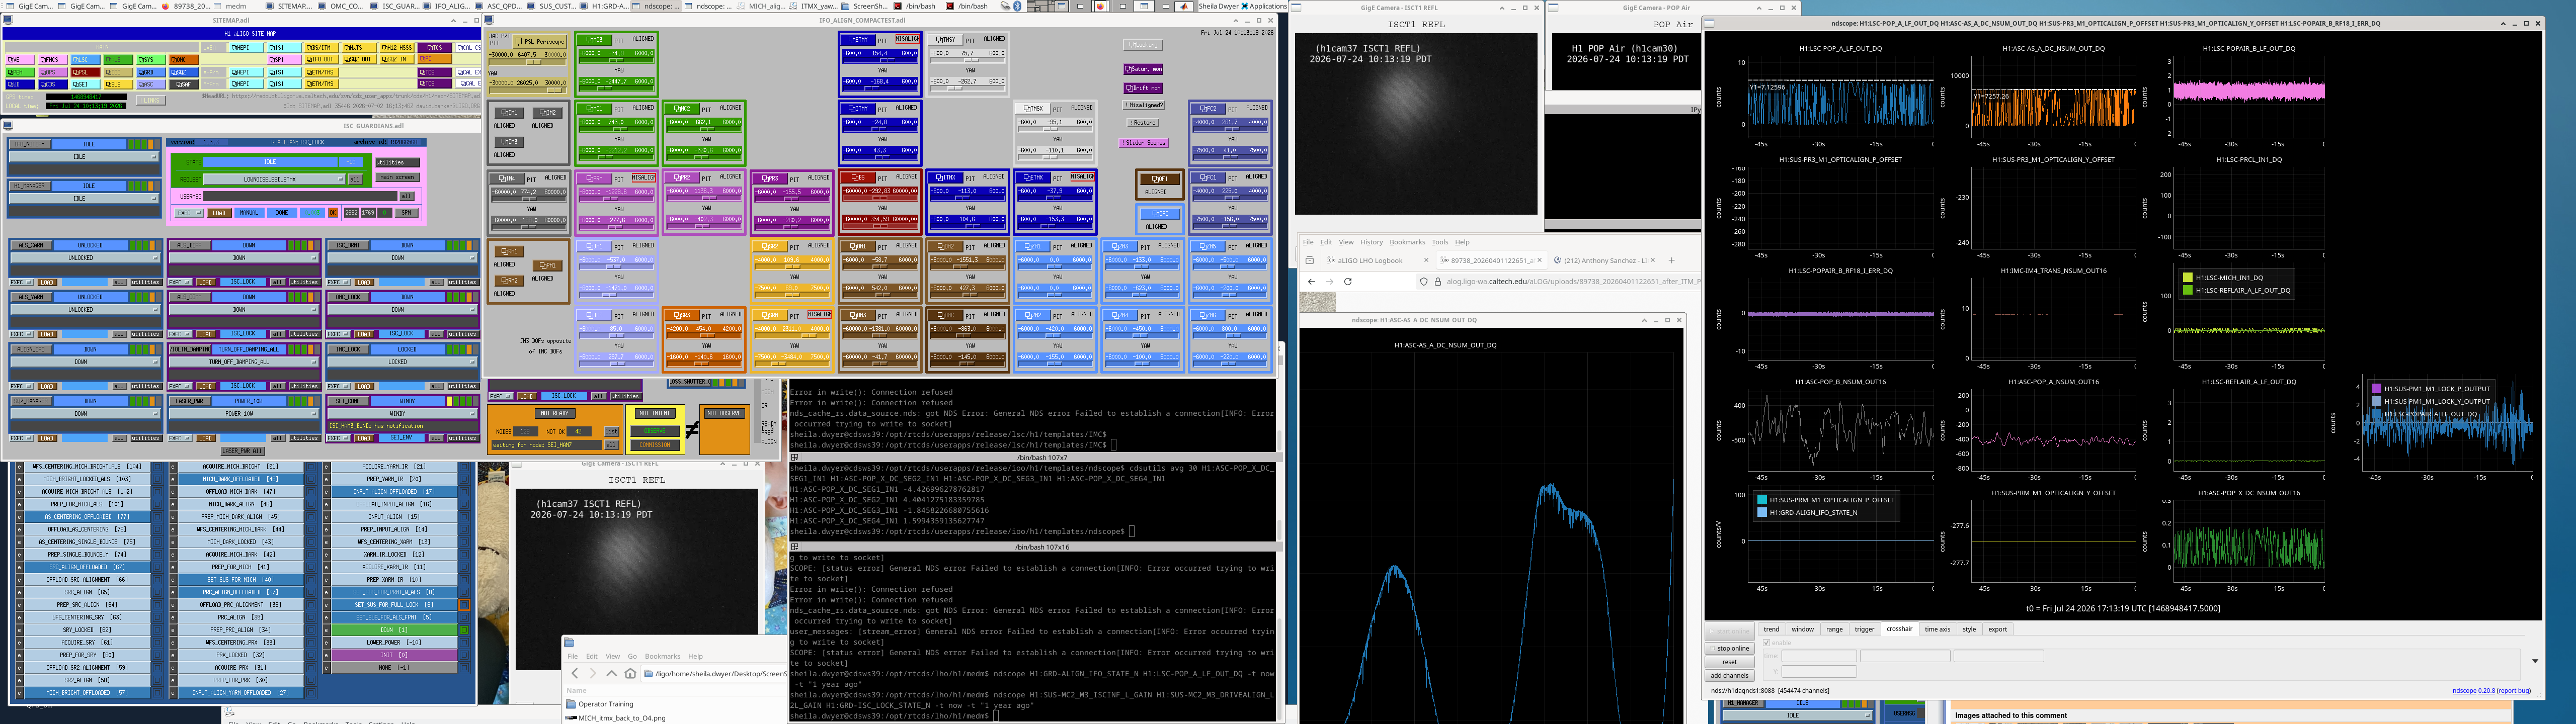Toggle the crosshair enable checkbox in ndscope

click(x=1767, y=643)
